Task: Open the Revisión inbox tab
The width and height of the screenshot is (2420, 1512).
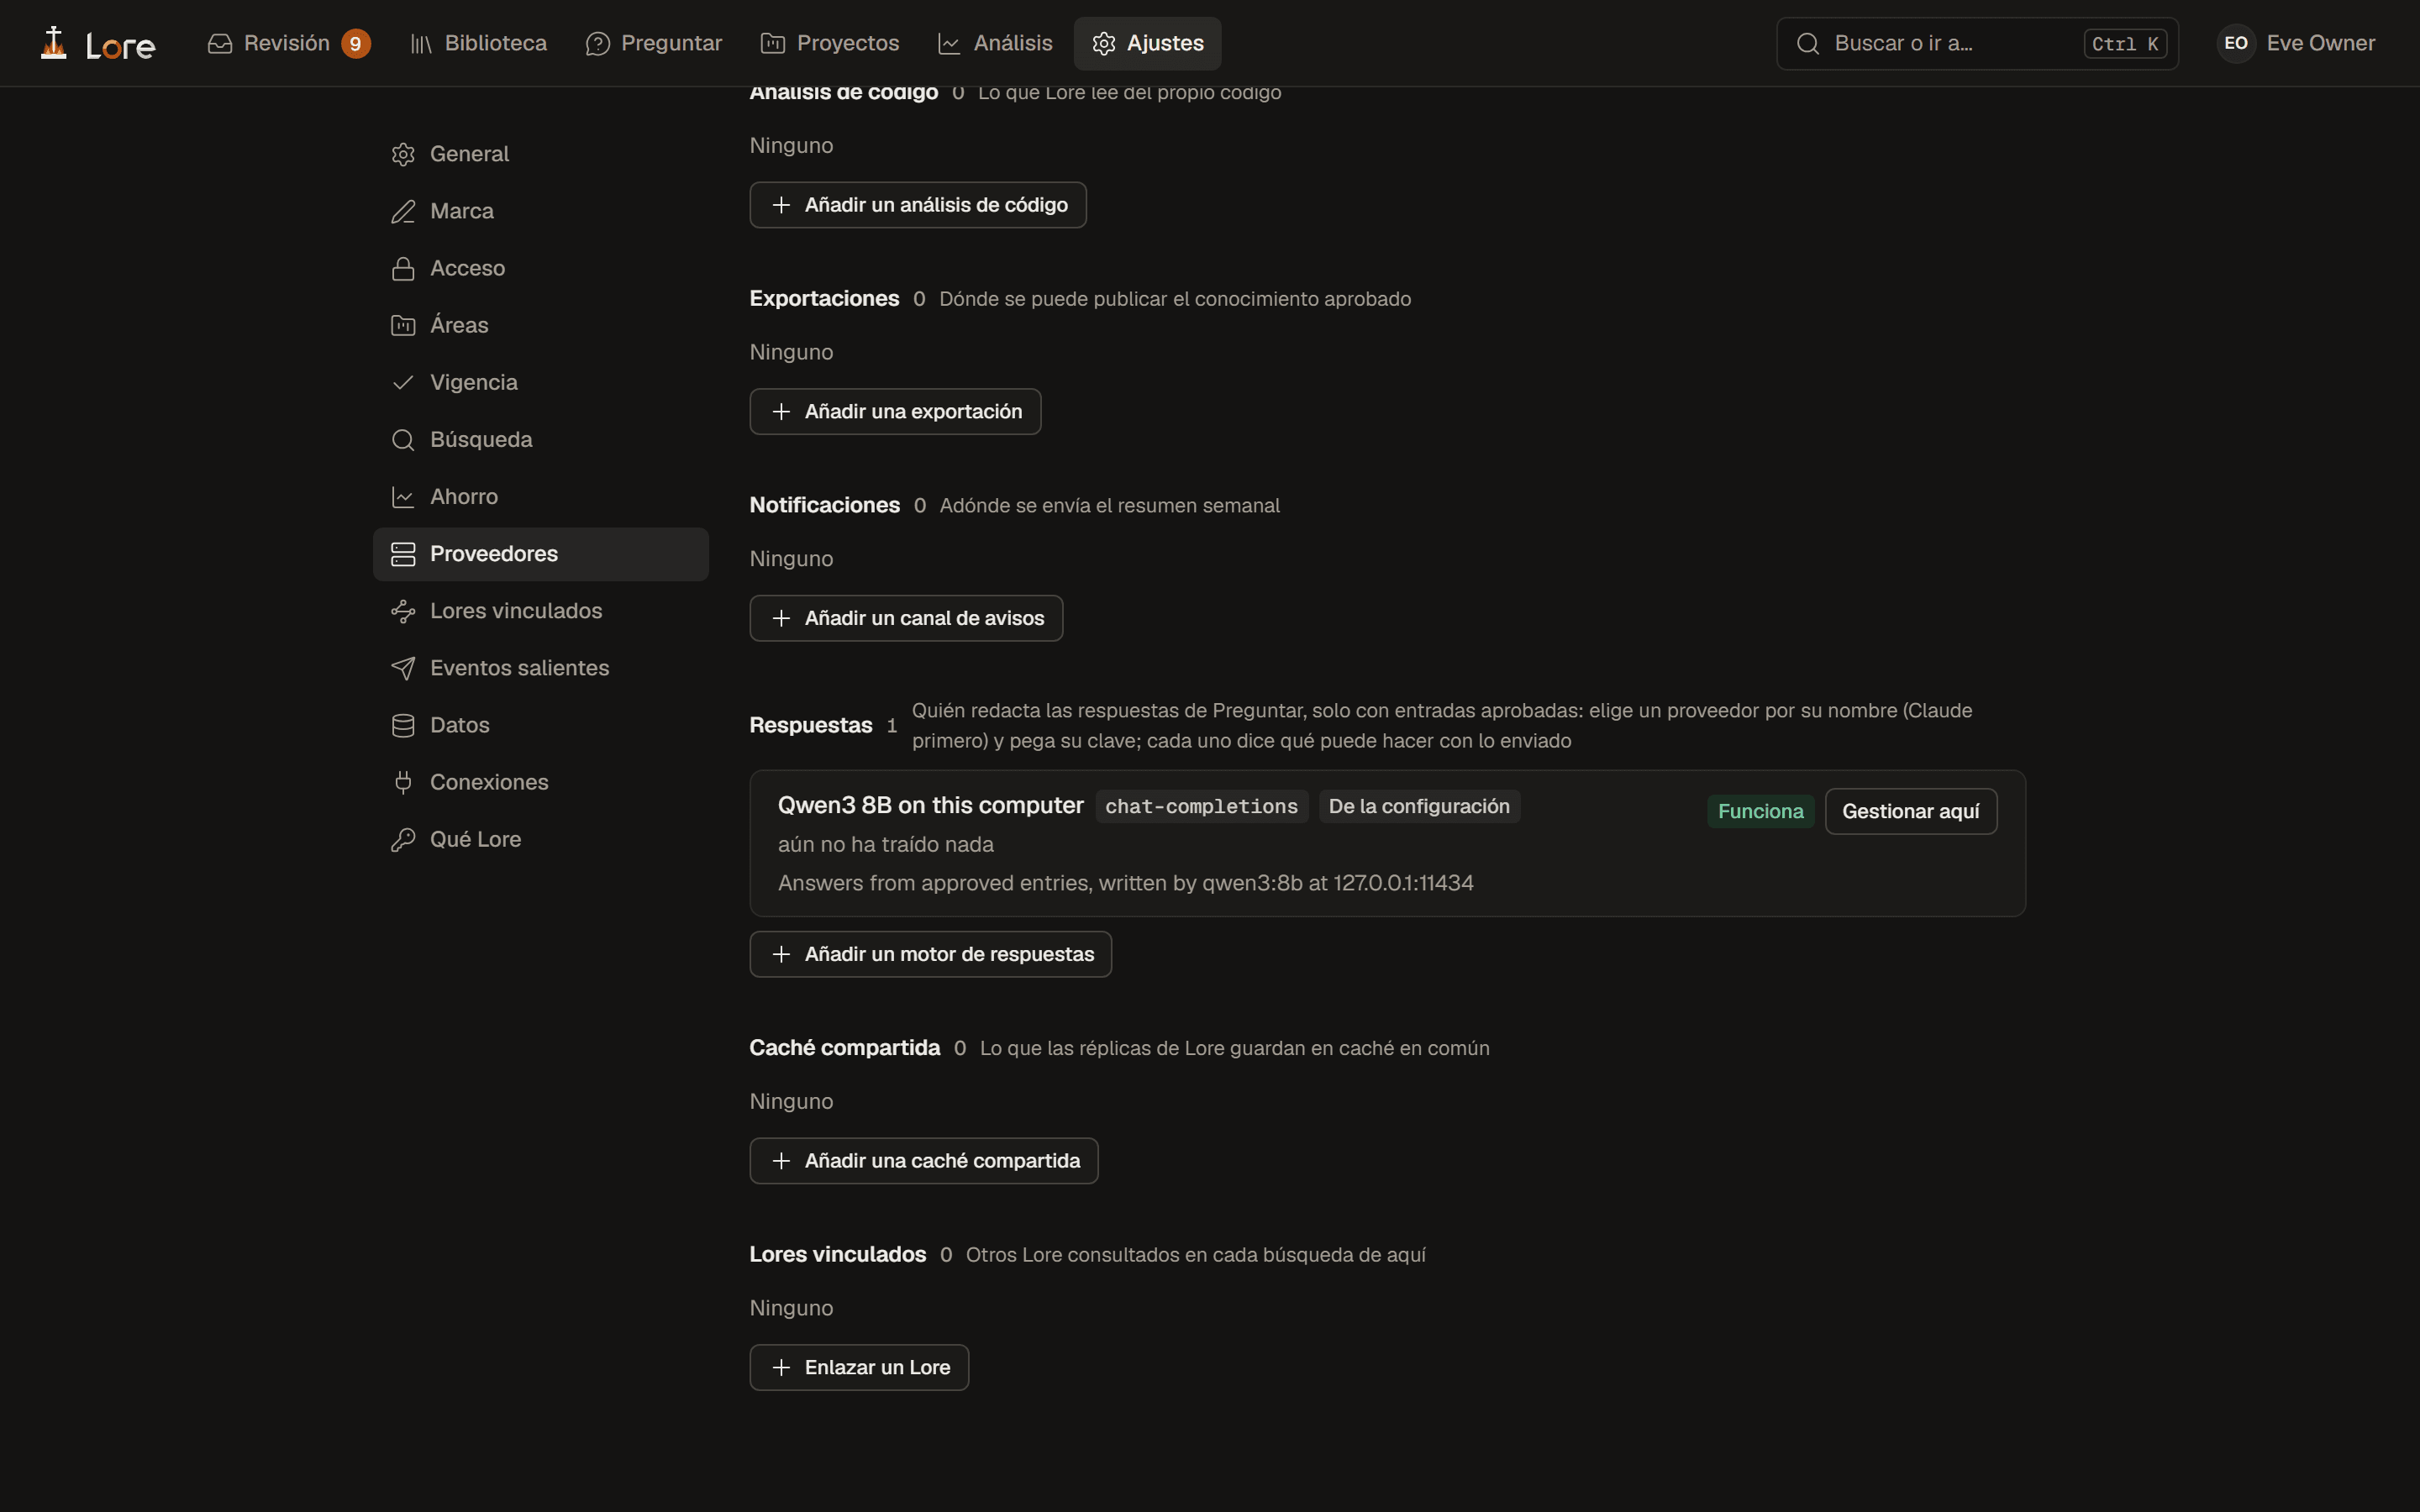Action: (x=288, y=43)
